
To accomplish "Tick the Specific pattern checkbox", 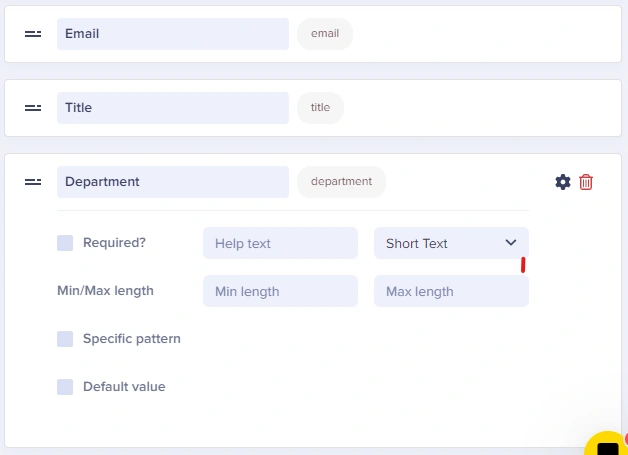I will [x=65, y=339].
